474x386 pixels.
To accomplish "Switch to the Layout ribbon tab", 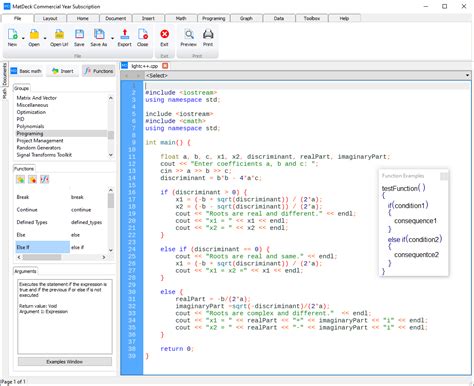I will [50, 18].
